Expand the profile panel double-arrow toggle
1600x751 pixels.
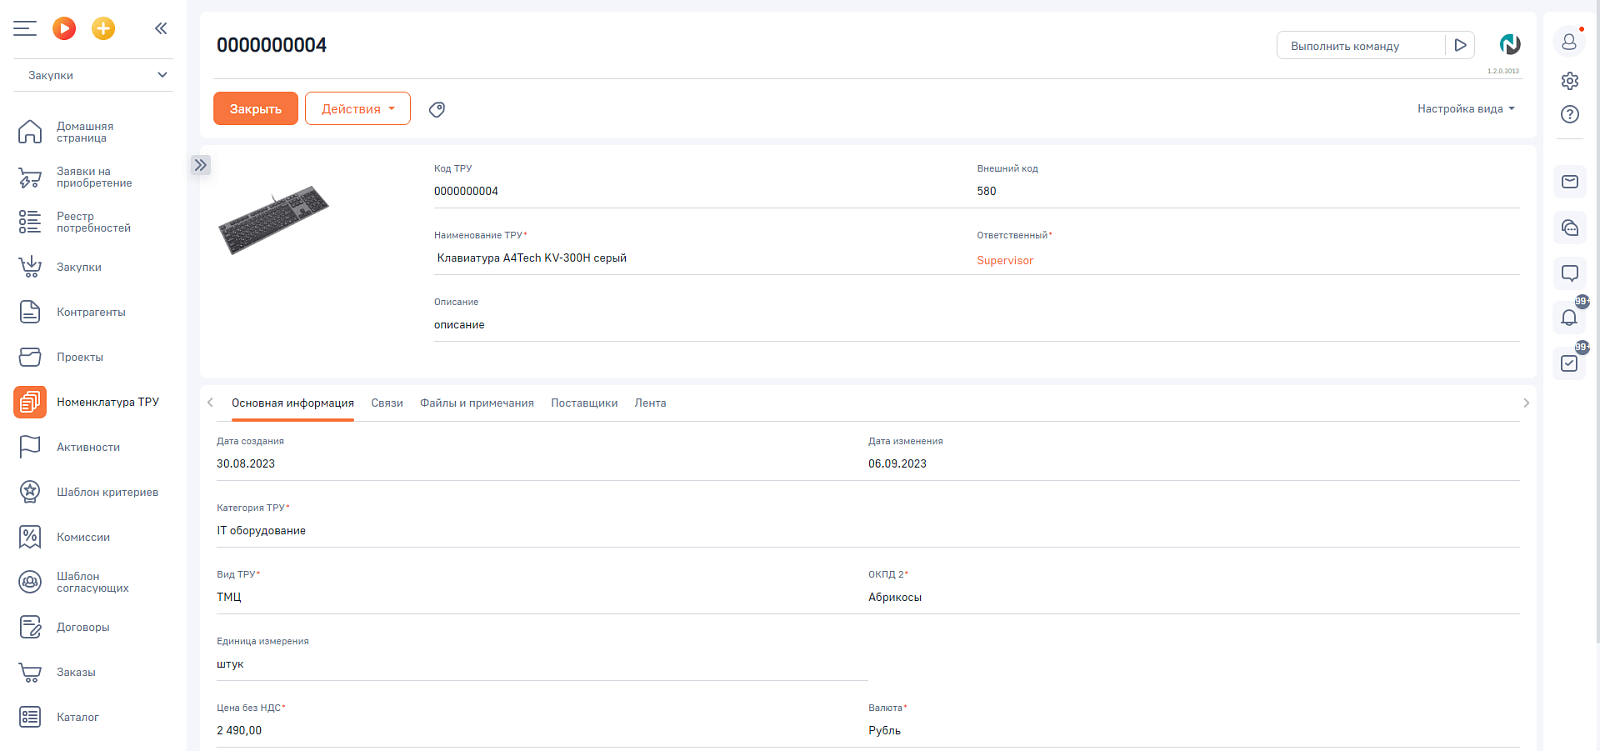pos(201,165)
